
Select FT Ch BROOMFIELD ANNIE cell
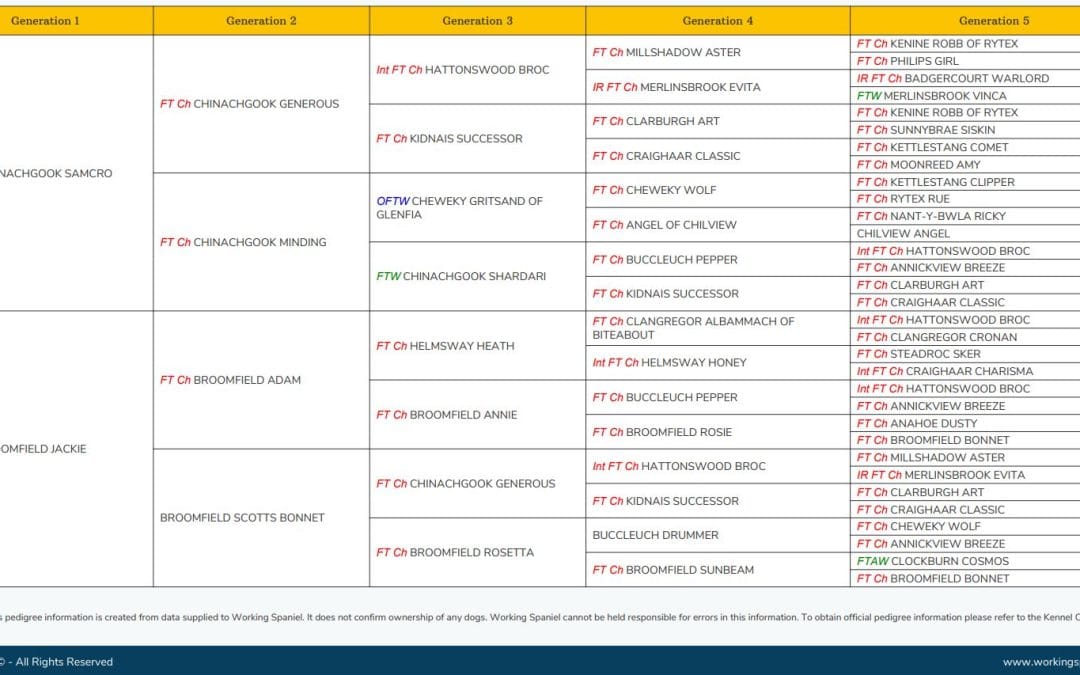pyautogui.click(x=446, y=415)
